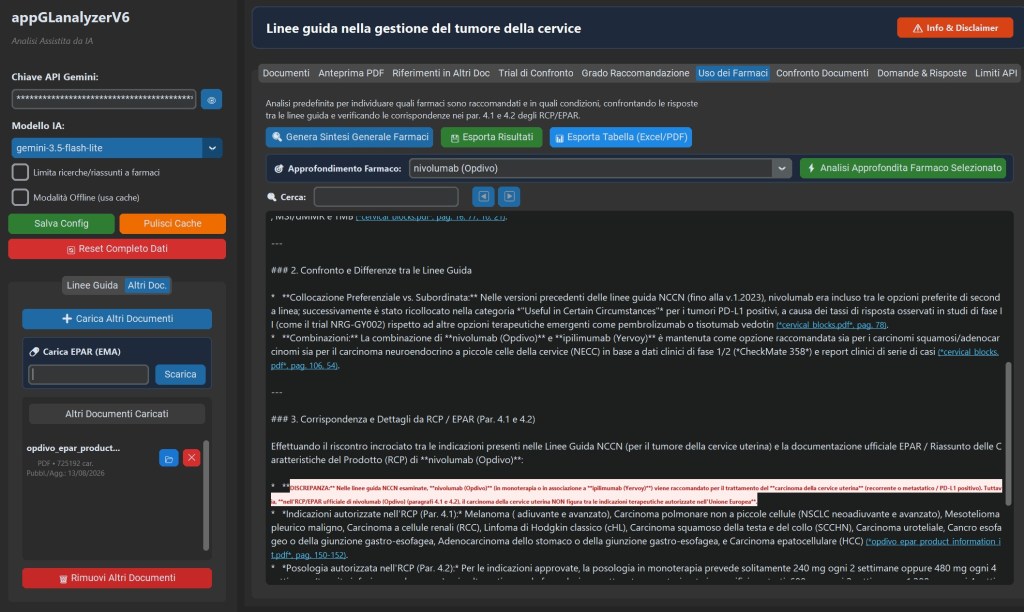Click the Carica EPAR (EMA) link icon

(35, 351)
